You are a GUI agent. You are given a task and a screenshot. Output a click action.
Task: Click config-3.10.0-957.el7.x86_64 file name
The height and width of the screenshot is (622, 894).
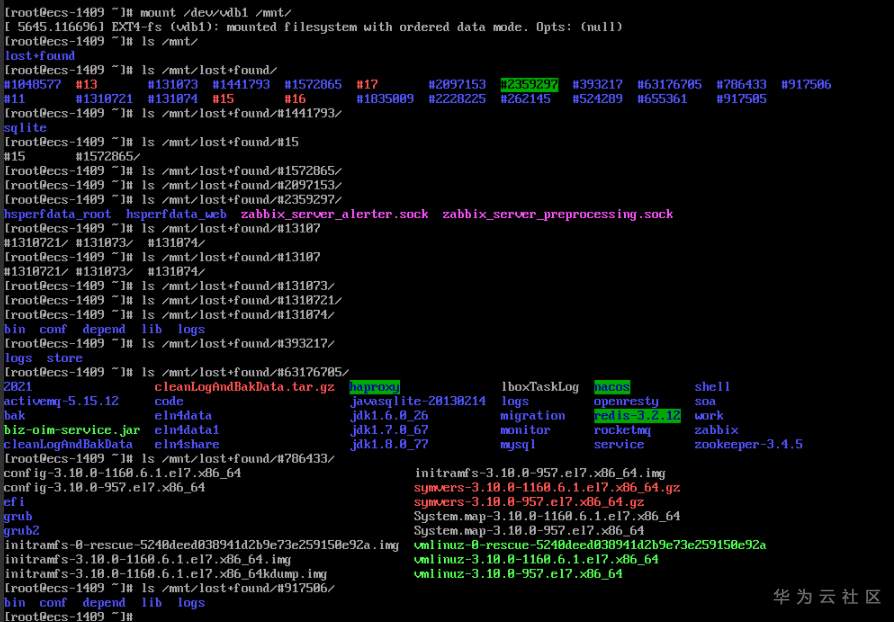[x=104, y=487]
